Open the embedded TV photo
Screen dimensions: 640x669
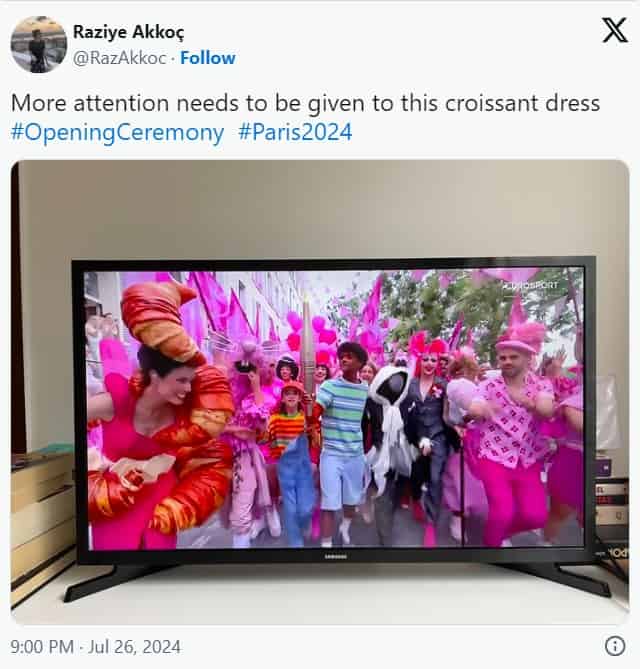(320, 392)
